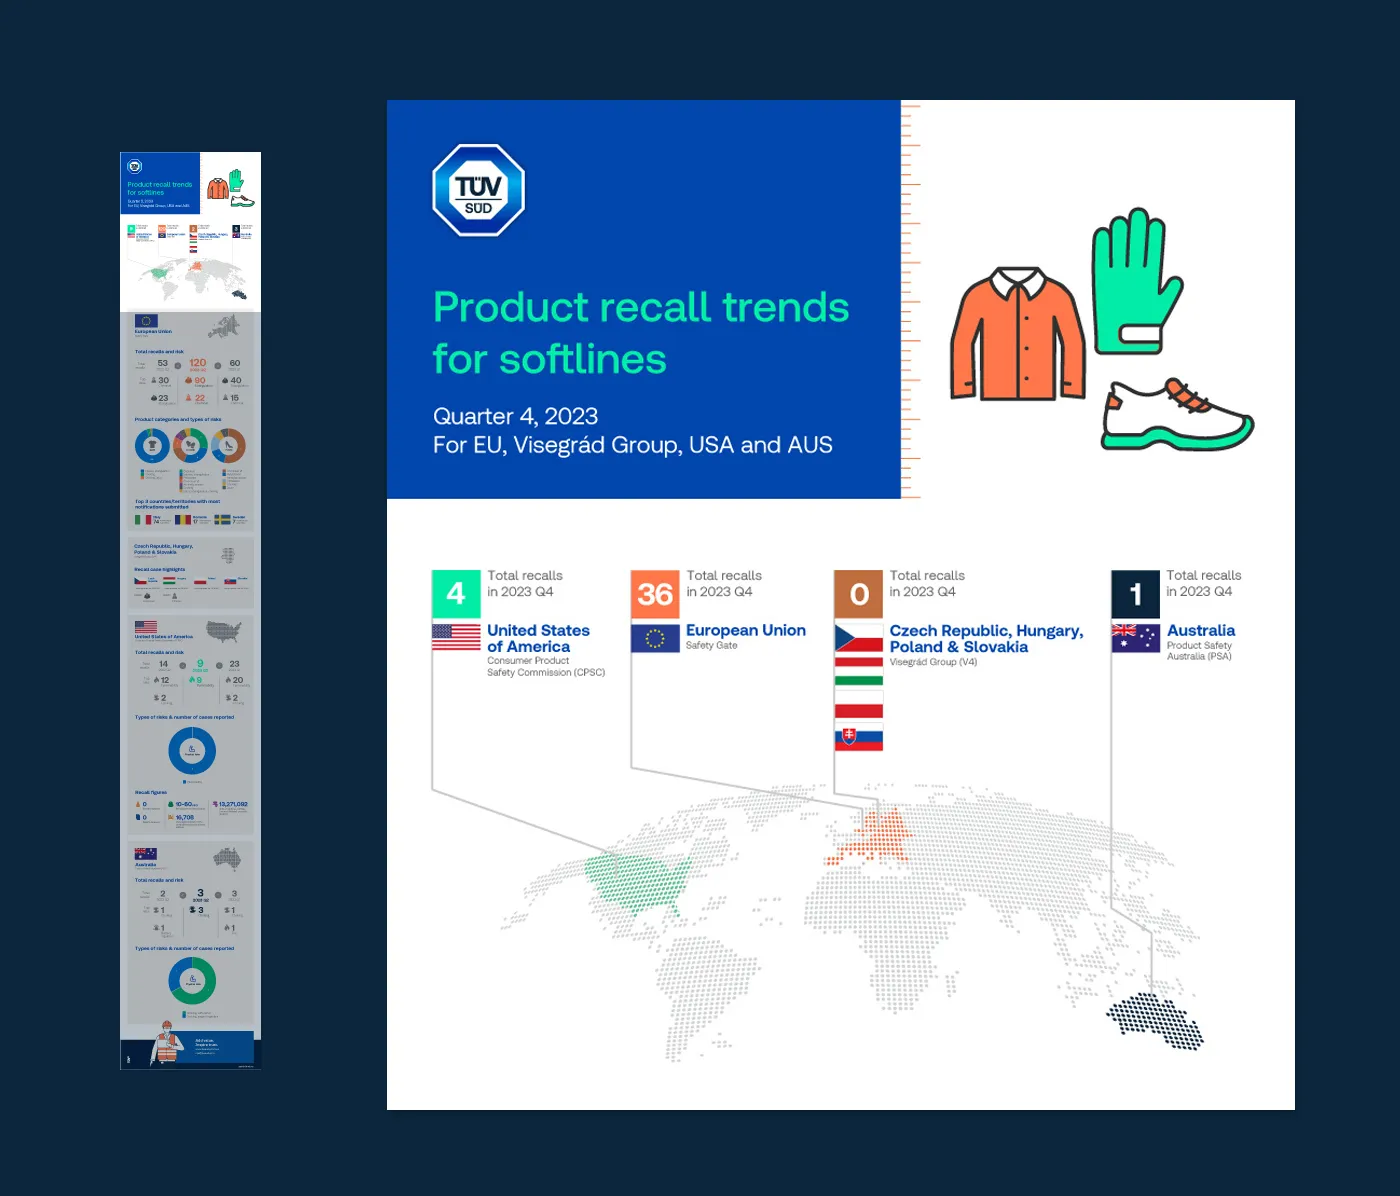Click the 'Product recall trends for softlines' title
The width and height of the screenshot is (1400, 1196).
coord(640,333)
